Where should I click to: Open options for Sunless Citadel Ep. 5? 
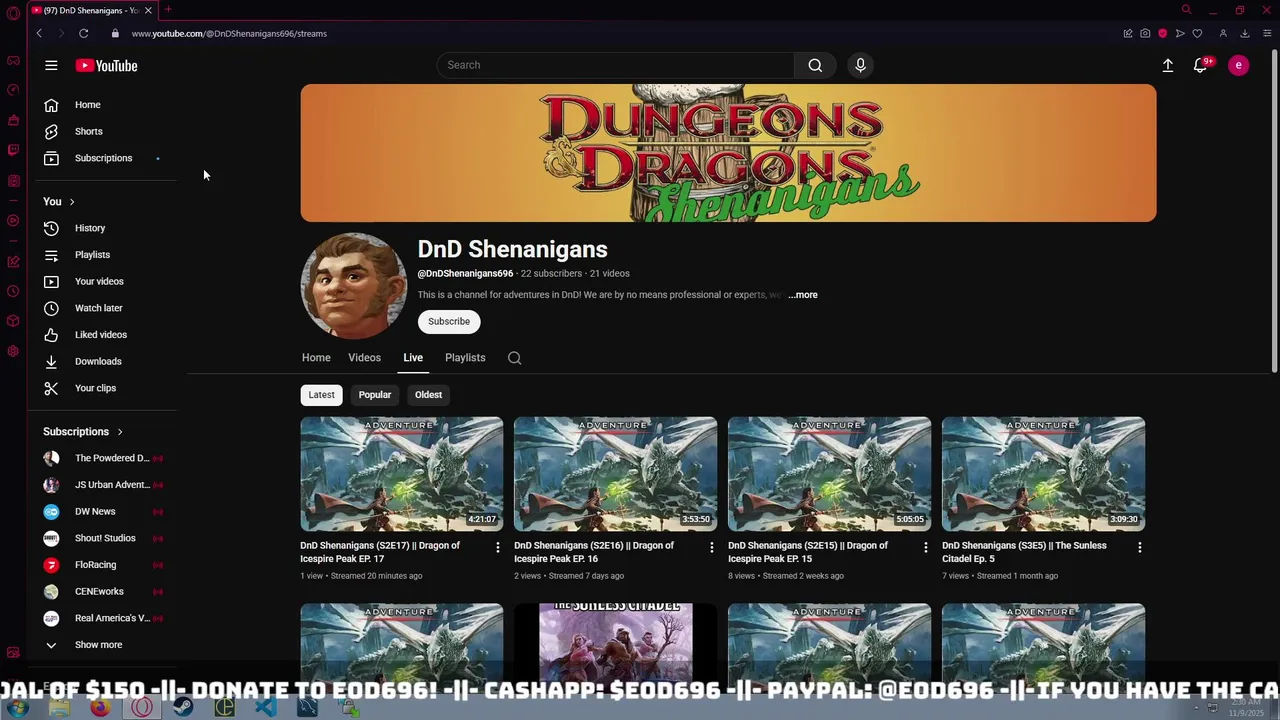(1139, 547)
